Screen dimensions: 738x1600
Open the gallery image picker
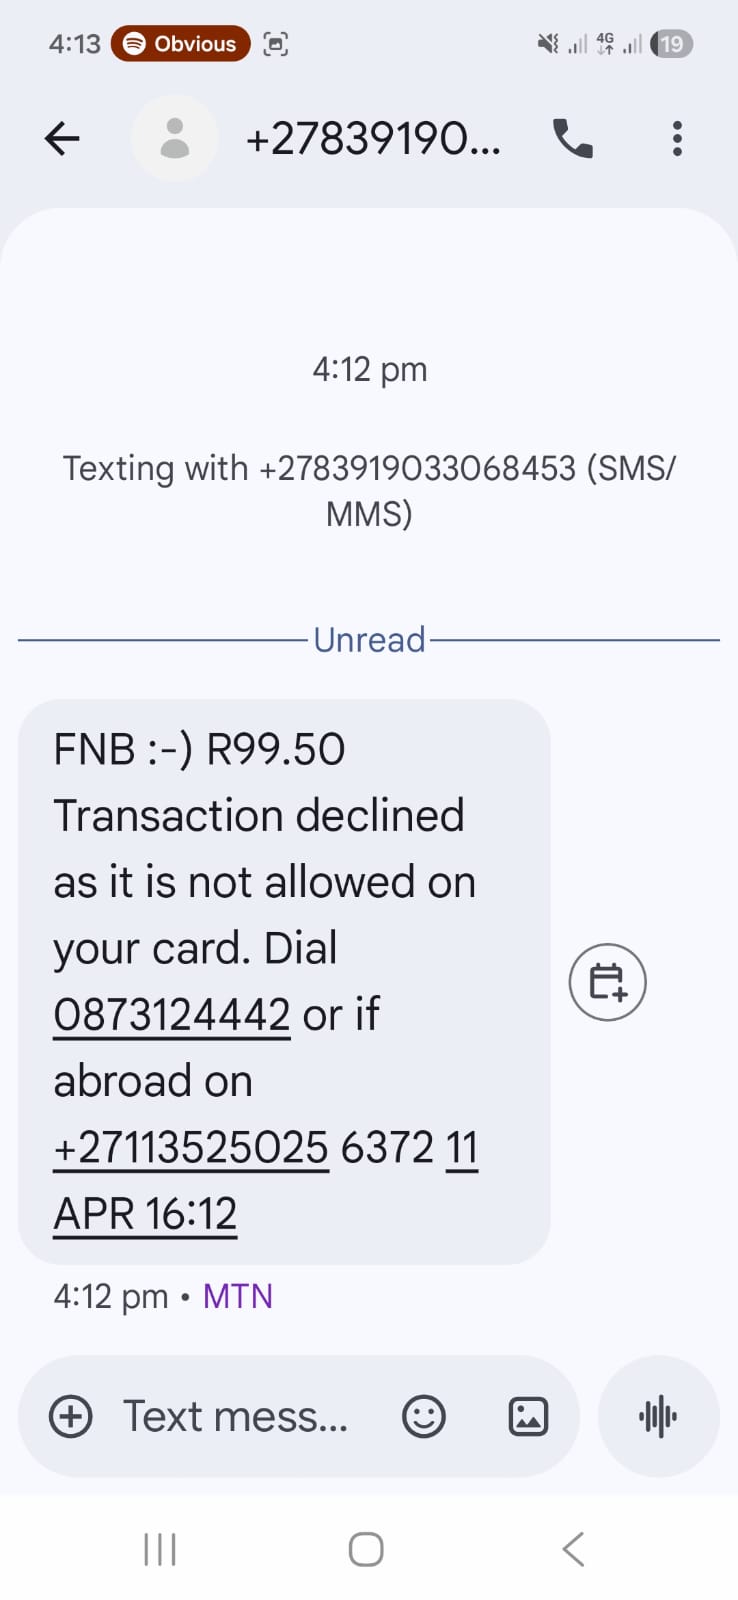[x=528, y=1416]
